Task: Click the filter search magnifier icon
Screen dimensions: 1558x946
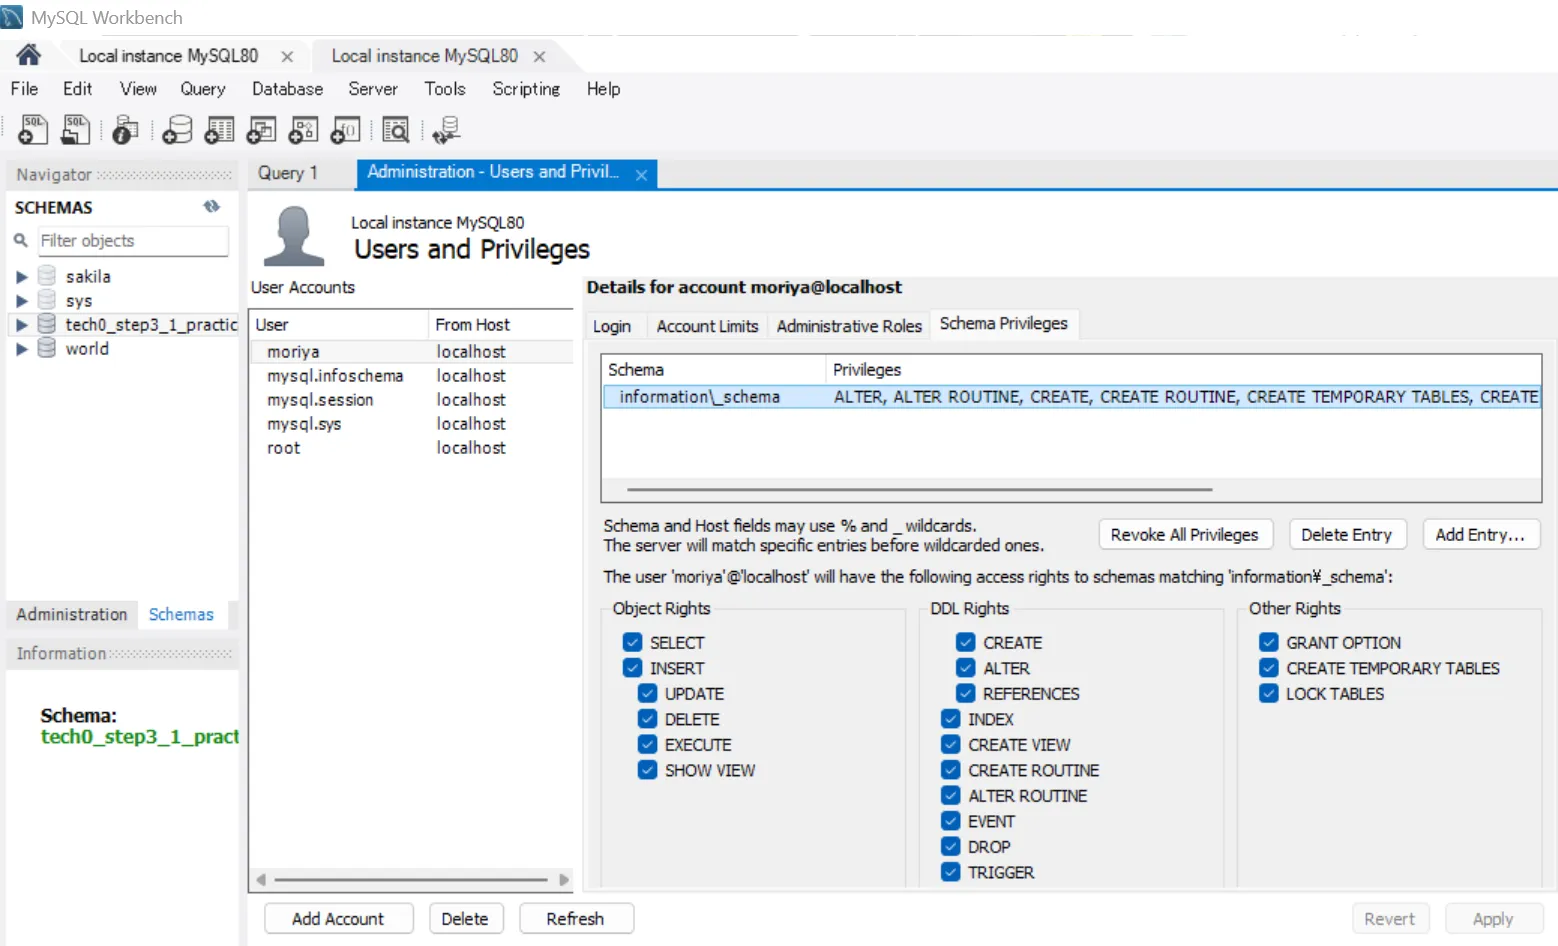Action: (20, 240)
